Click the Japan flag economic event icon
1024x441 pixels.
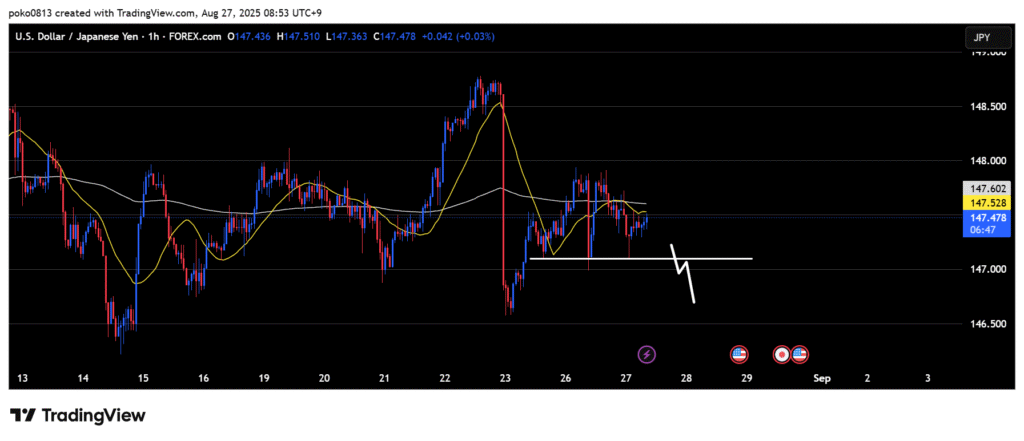(x=781, y=354)
